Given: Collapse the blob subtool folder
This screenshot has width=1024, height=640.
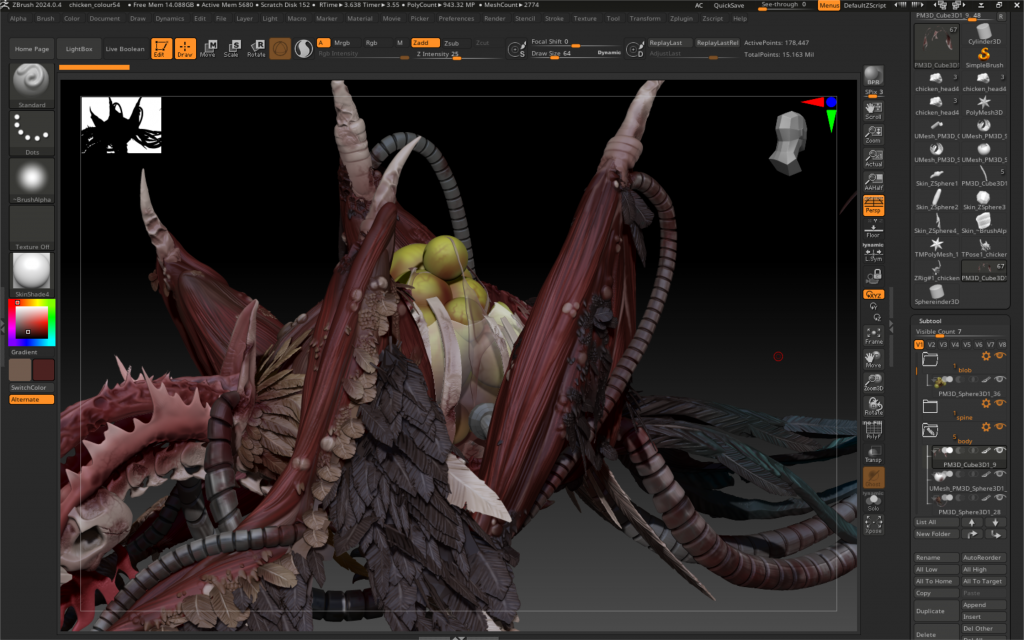Looking at the screenshot, I should [930, 358].
